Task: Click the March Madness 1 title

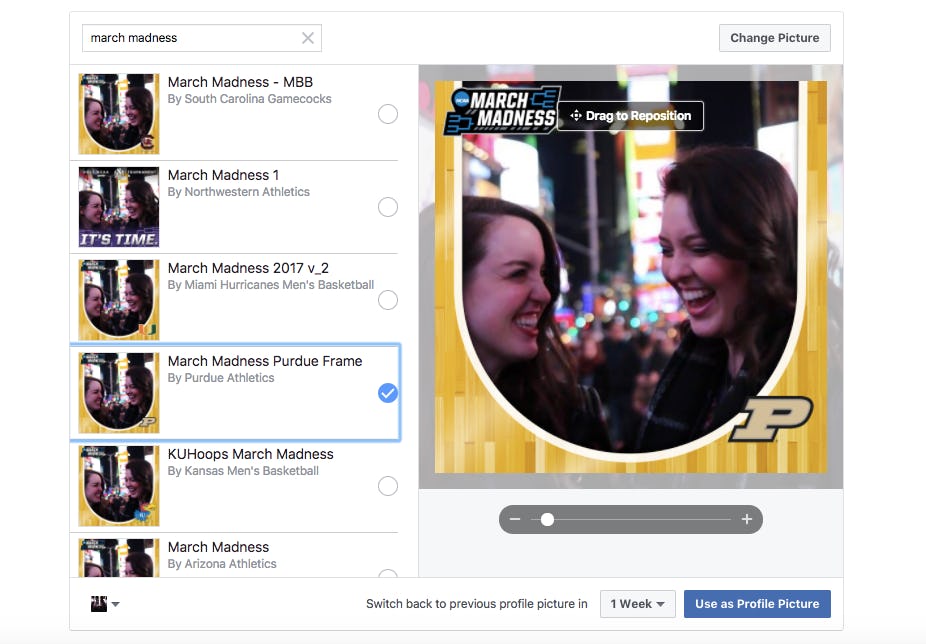Action: coord(223,175)
